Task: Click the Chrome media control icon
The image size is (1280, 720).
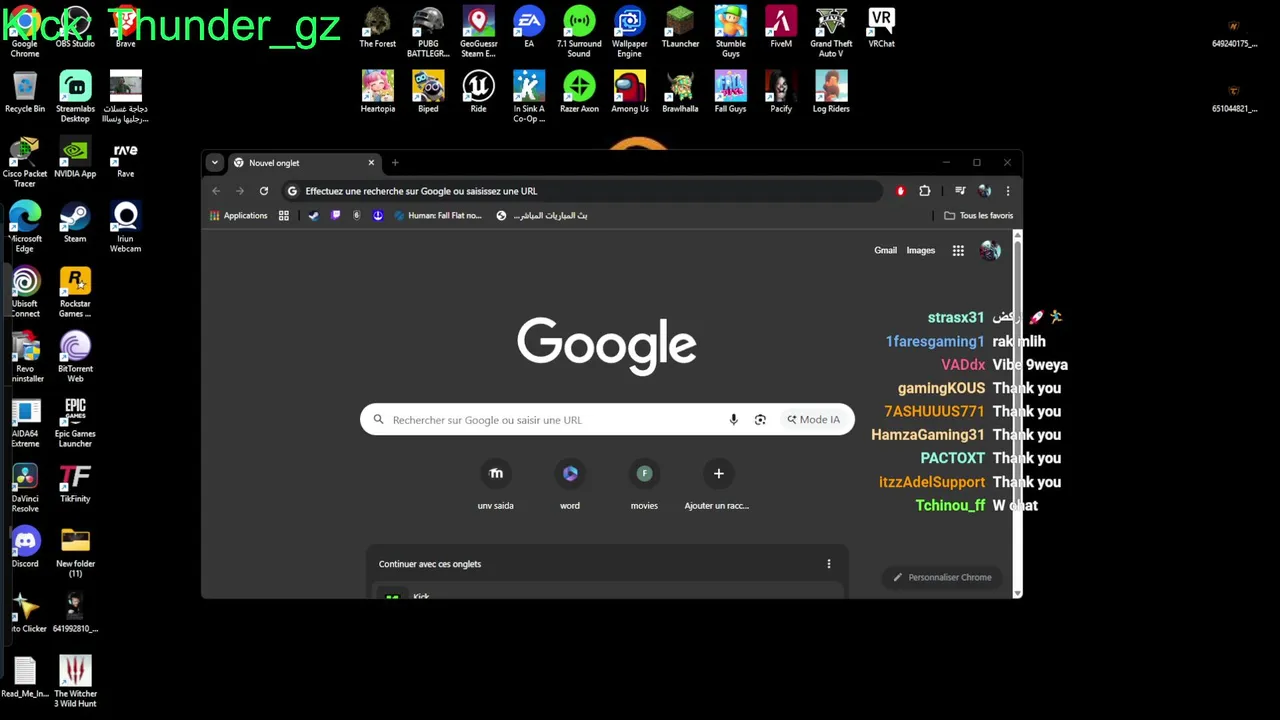Action: [x=960, y=191]
